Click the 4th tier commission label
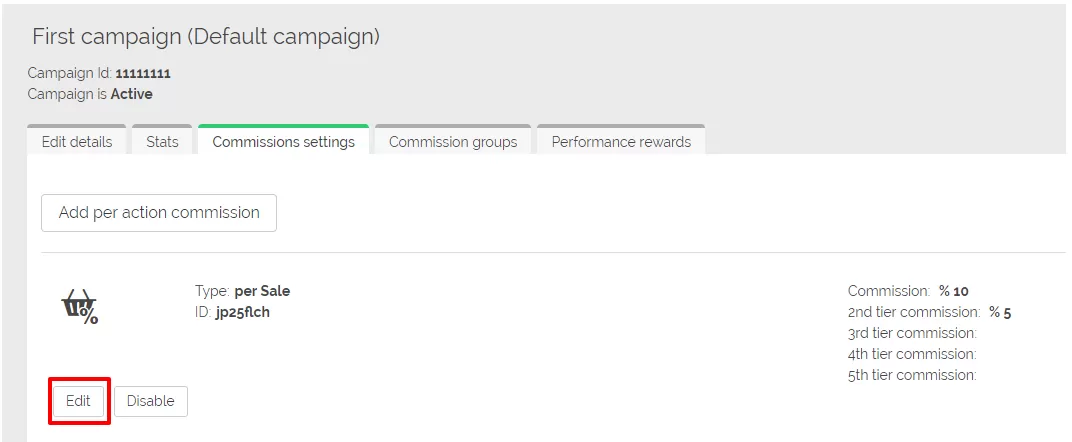The height and width of the screenshot is (442, 1072). point(911,354)
